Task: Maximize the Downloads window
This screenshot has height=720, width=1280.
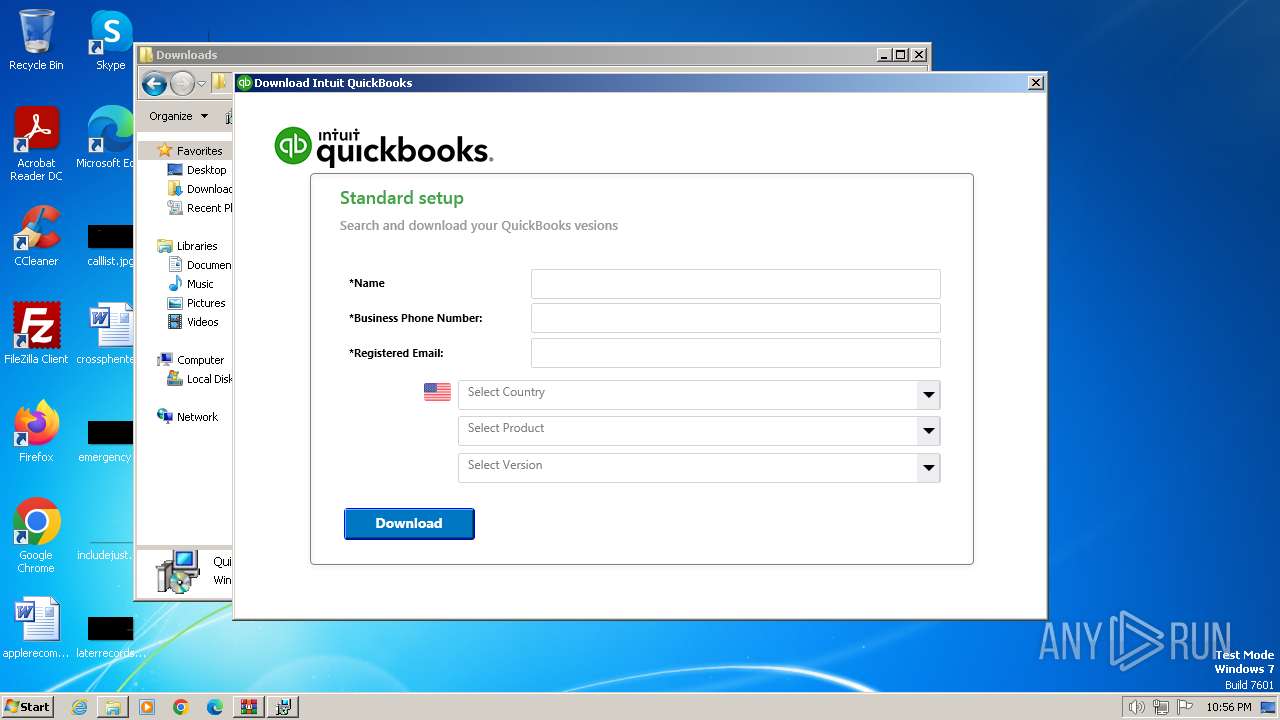Action: coord(900,55)
